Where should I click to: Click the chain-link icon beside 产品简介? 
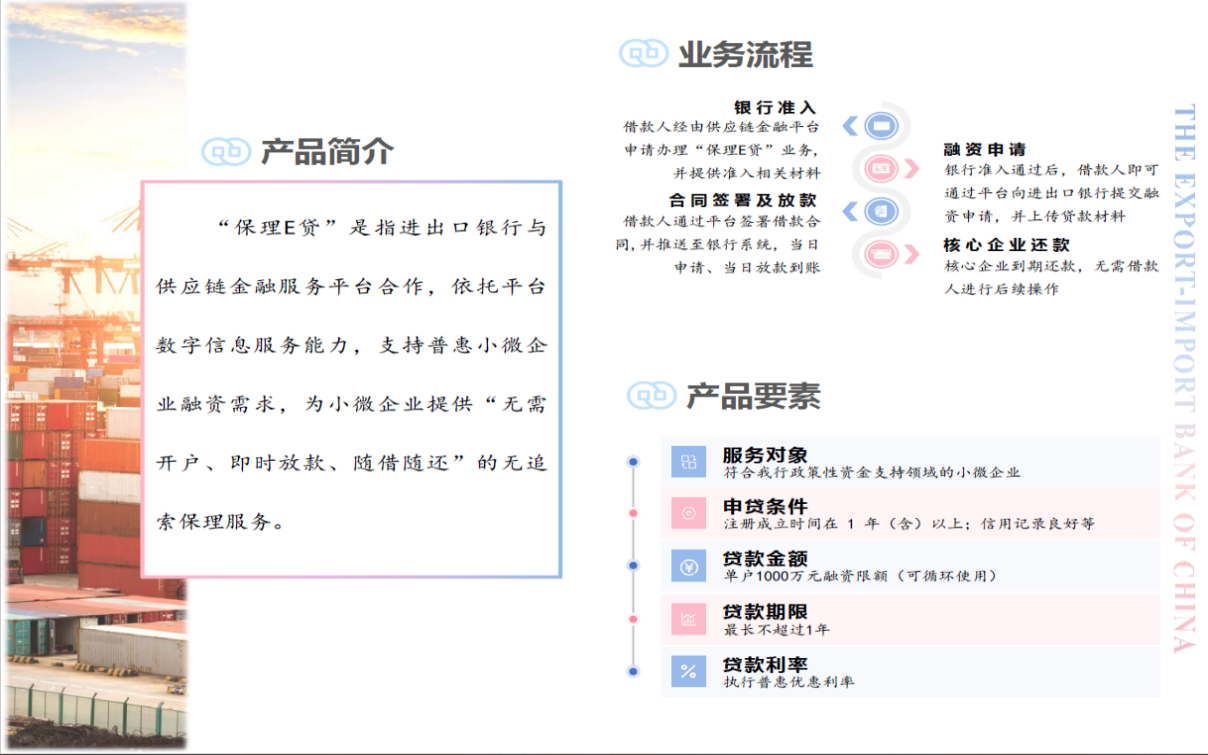tap(226, 151)
